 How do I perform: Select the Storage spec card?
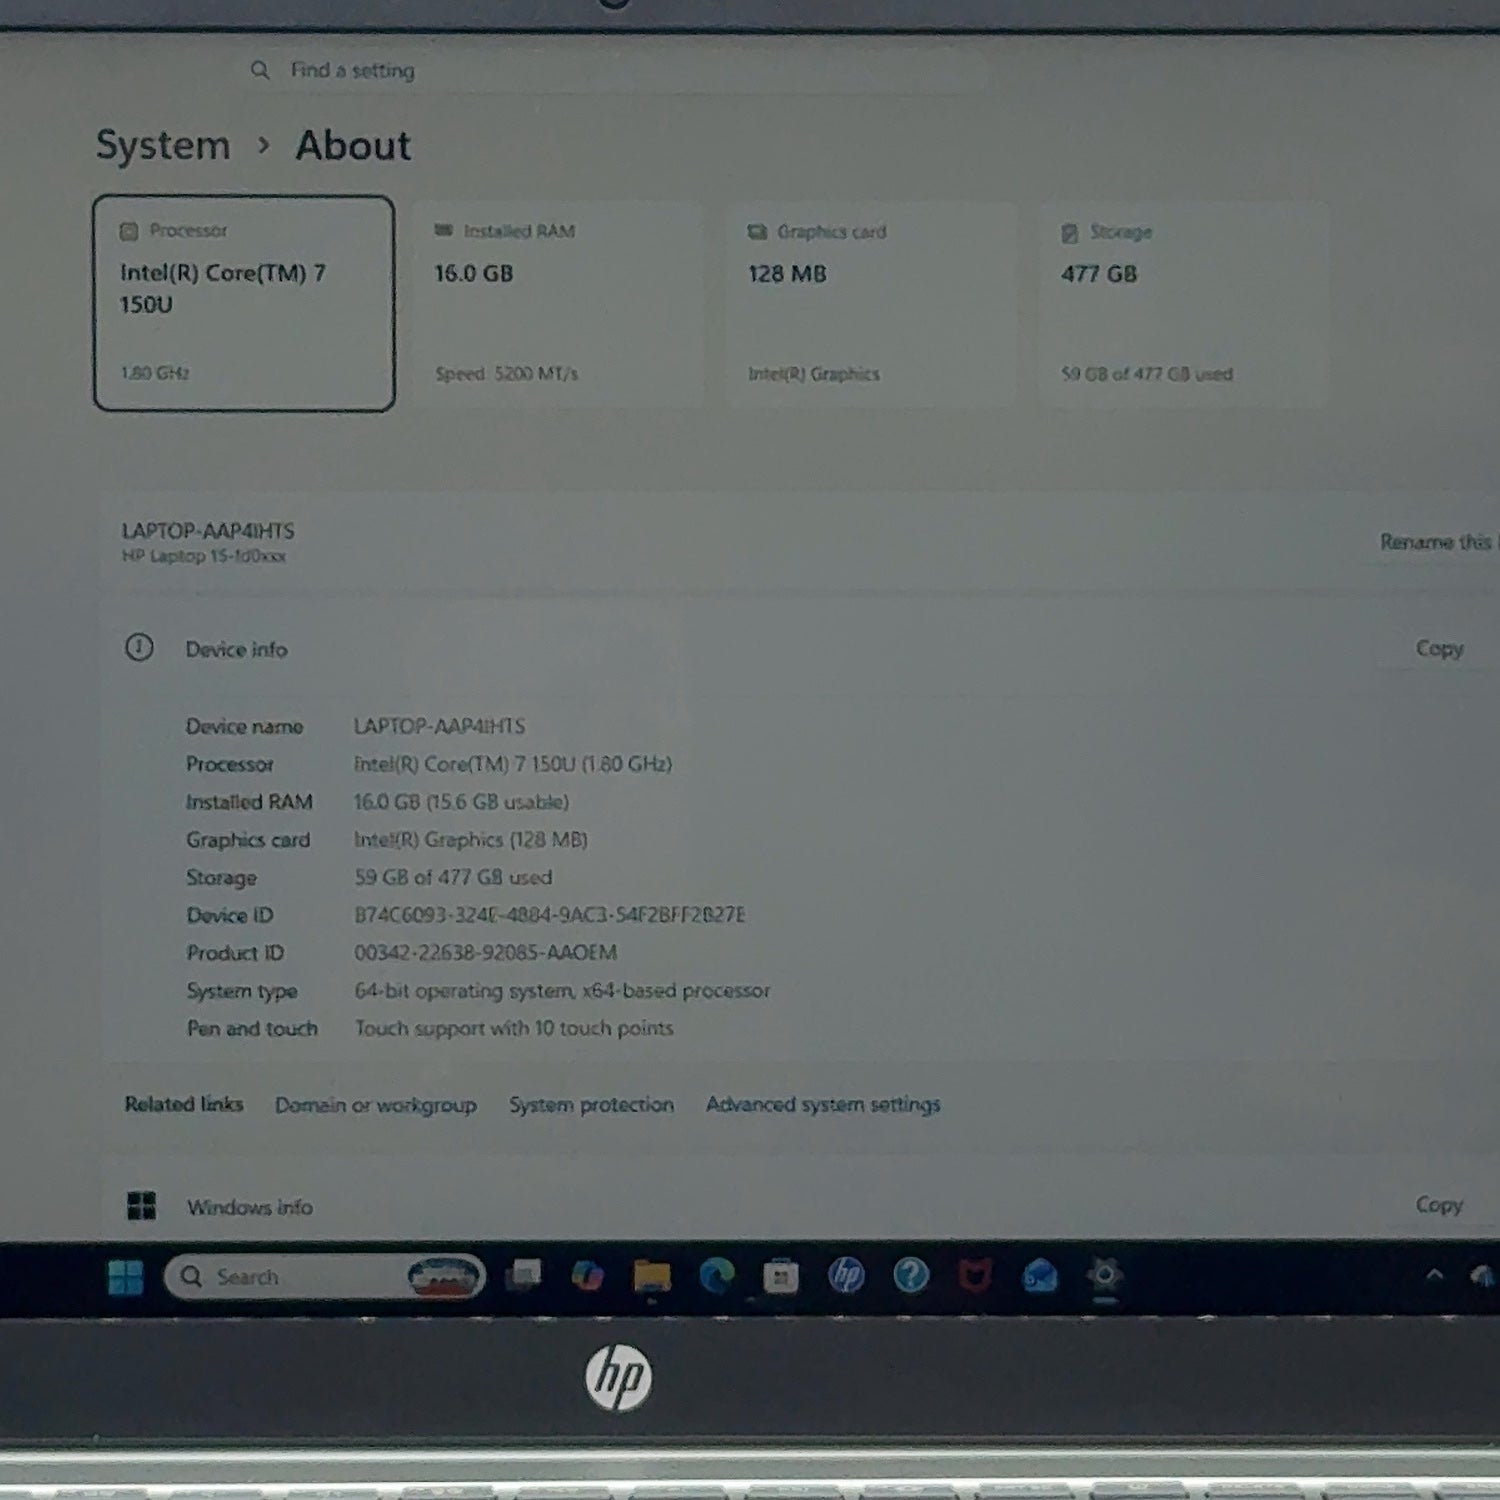click(1184, 304)
